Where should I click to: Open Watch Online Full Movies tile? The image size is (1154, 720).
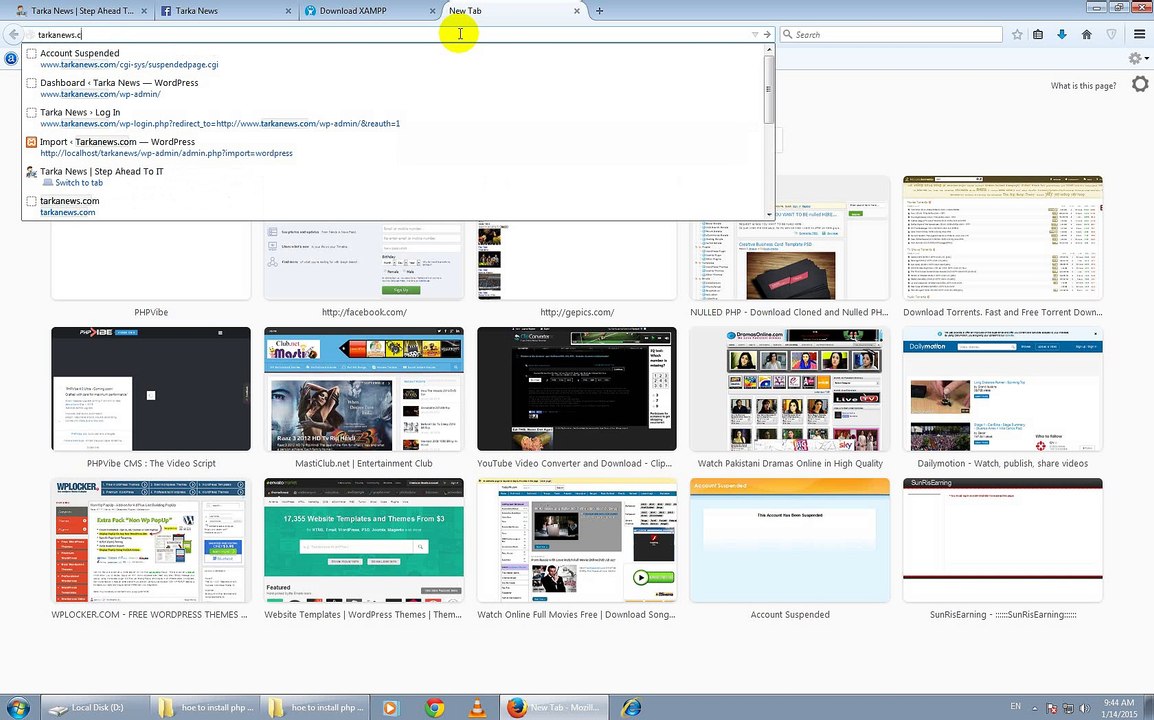coord(576,540)
